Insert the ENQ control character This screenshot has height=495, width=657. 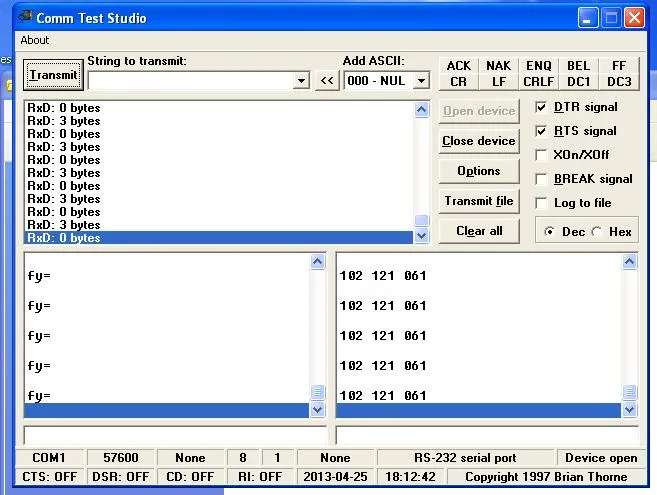(x=538, y=66)
